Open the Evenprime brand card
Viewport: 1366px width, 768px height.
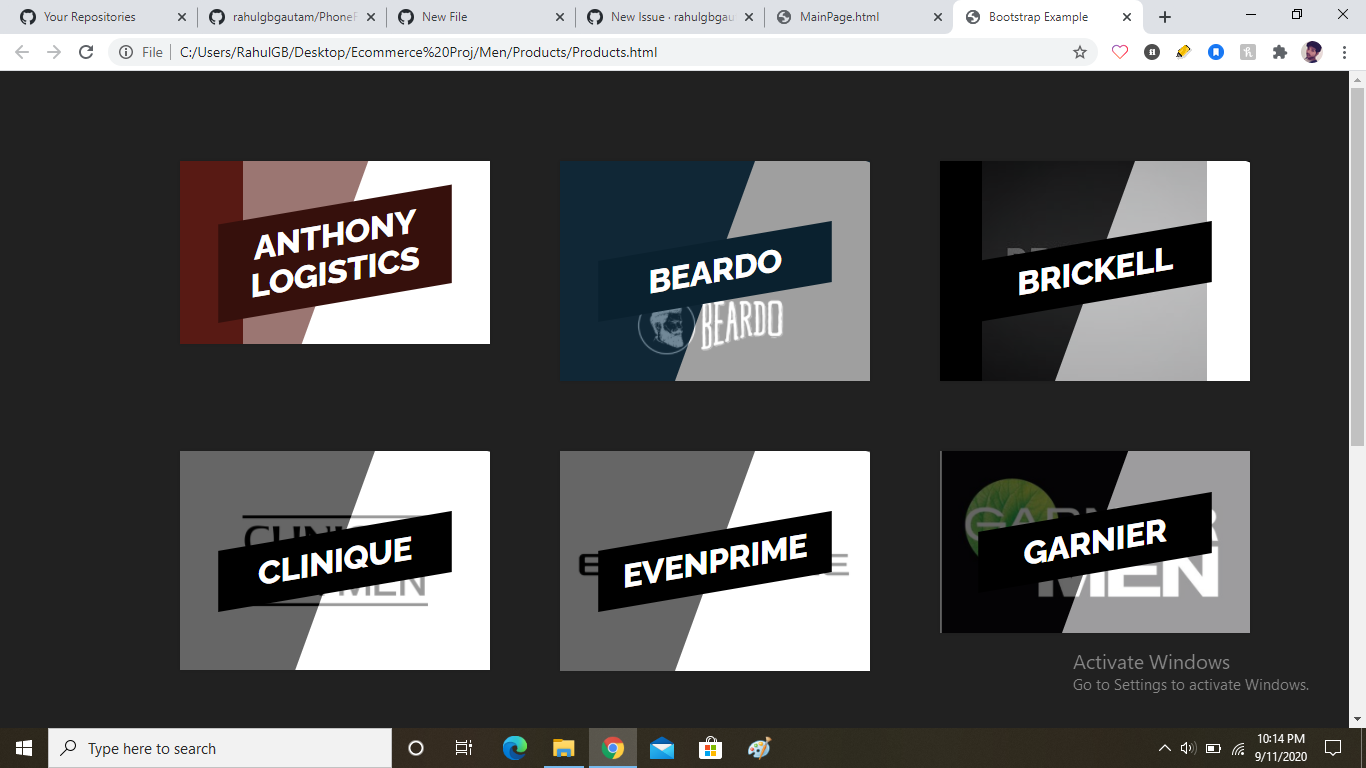pyautogui.click(x=715, y=561)
